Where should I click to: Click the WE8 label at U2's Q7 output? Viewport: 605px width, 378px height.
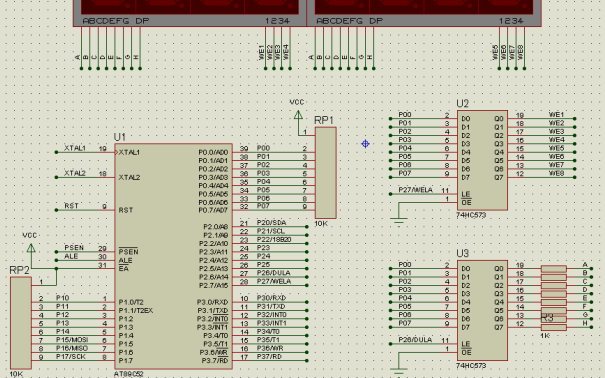click(x=557, y=173)
